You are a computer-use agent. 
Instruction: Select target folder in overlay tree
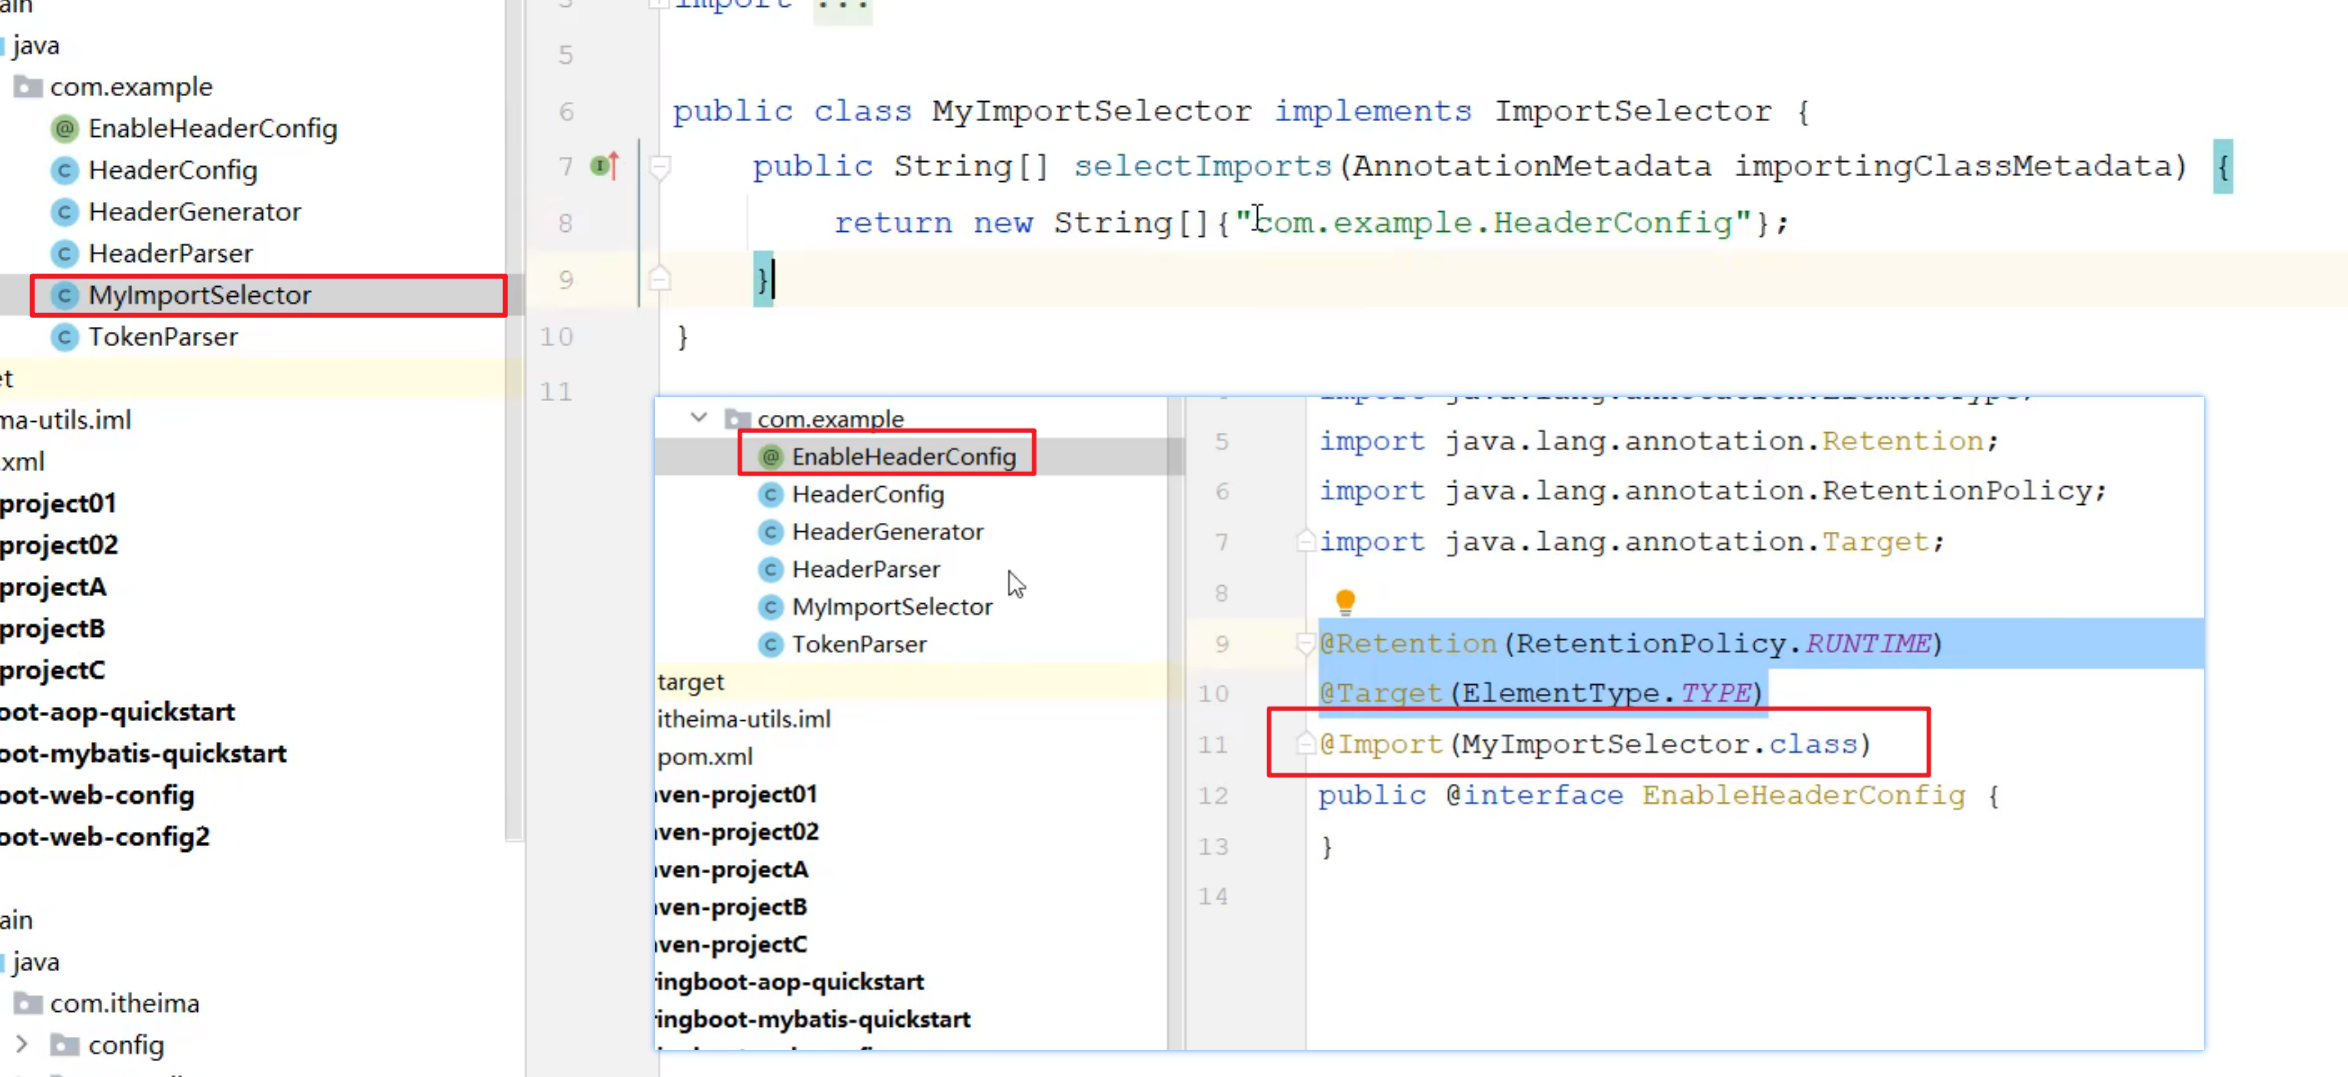tap(691, 682)
